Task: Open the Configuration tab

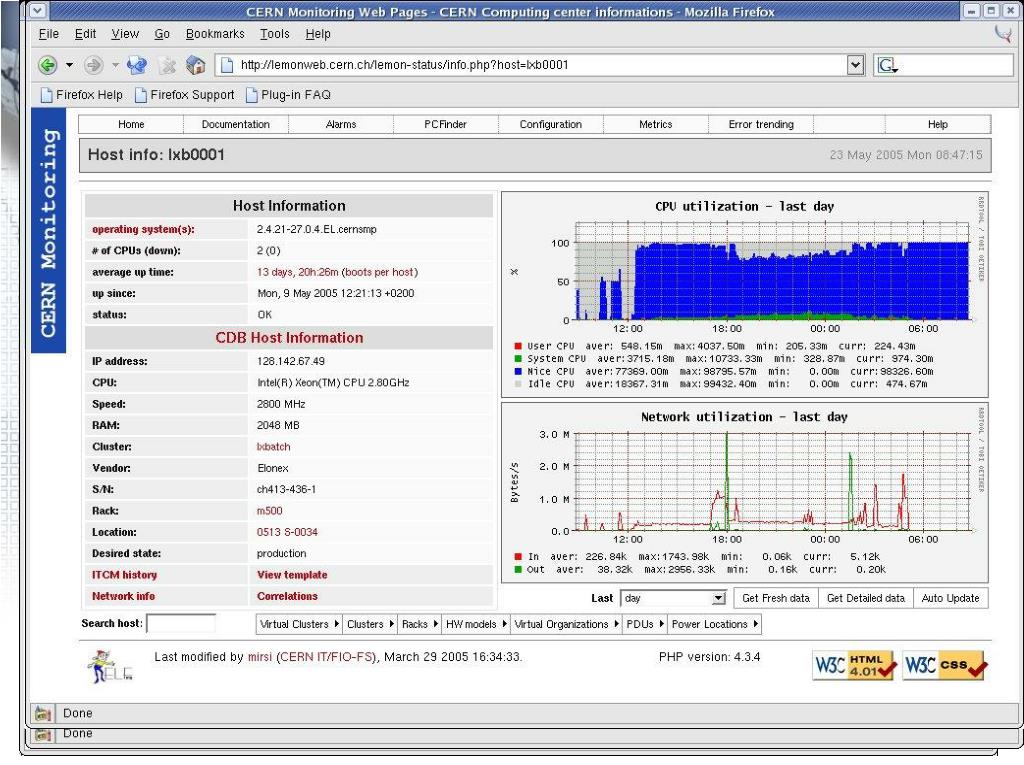Action: (x=551, y=124)
